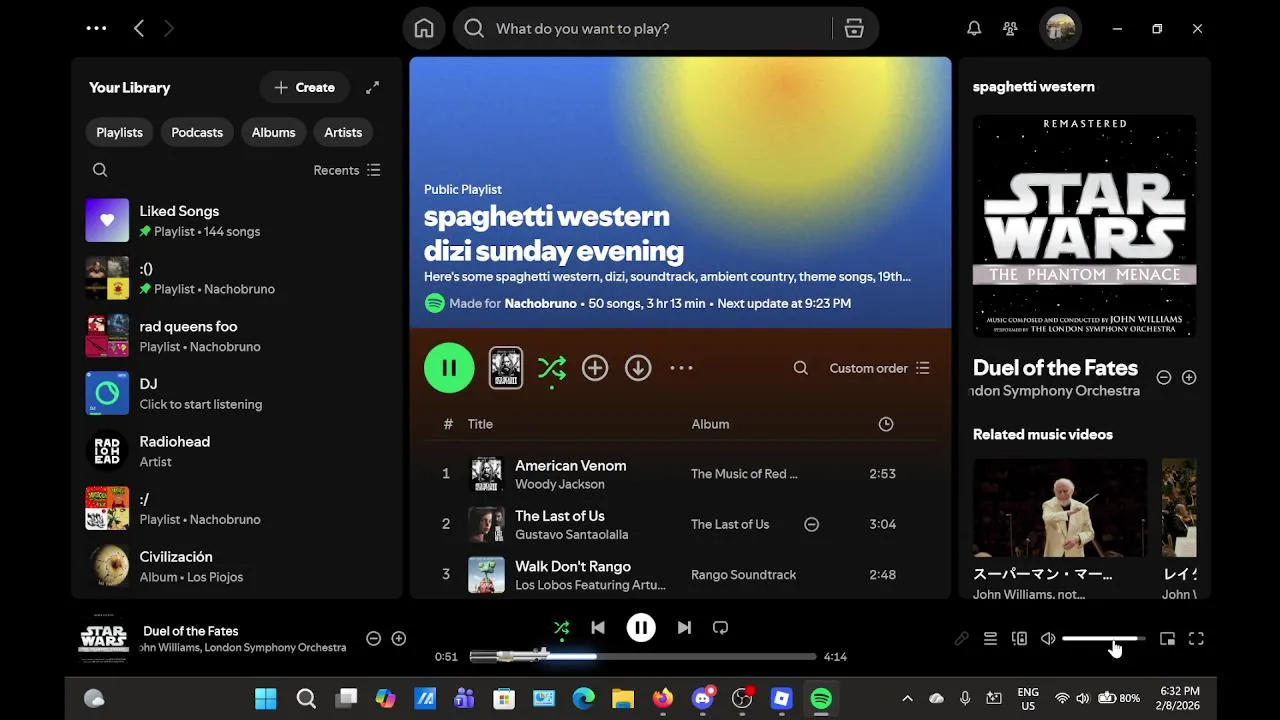Open artist Gustavo Santaolalla
Screen dimensions: 1280x720
coord(571,534)
